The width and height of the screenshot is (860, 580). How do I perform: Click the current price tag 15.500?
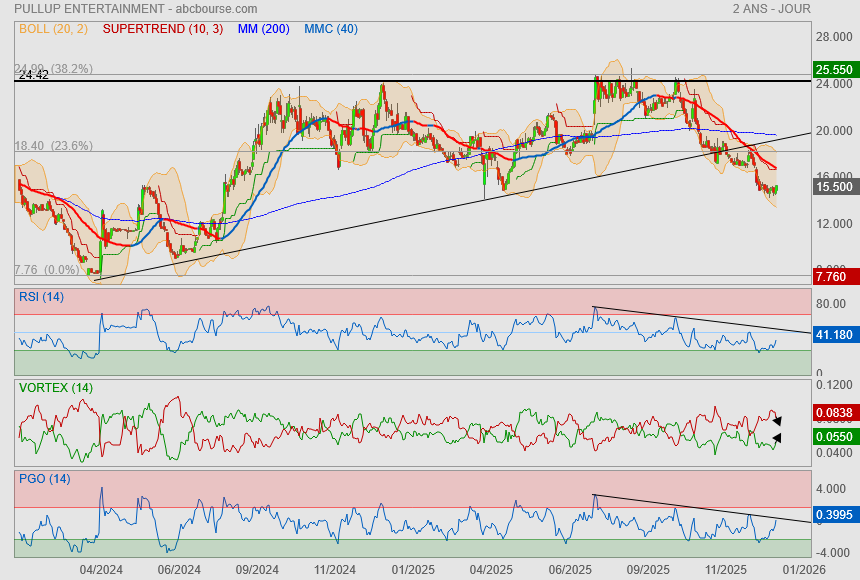click(x=834, y=187)
